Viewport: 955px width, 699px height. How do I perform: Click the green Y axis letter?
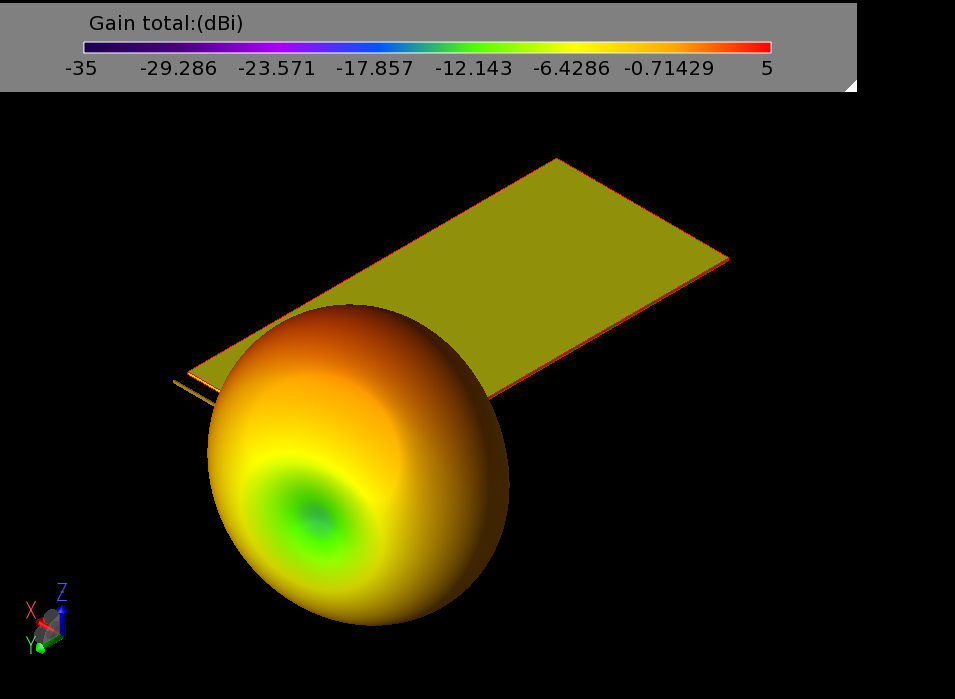31,647
